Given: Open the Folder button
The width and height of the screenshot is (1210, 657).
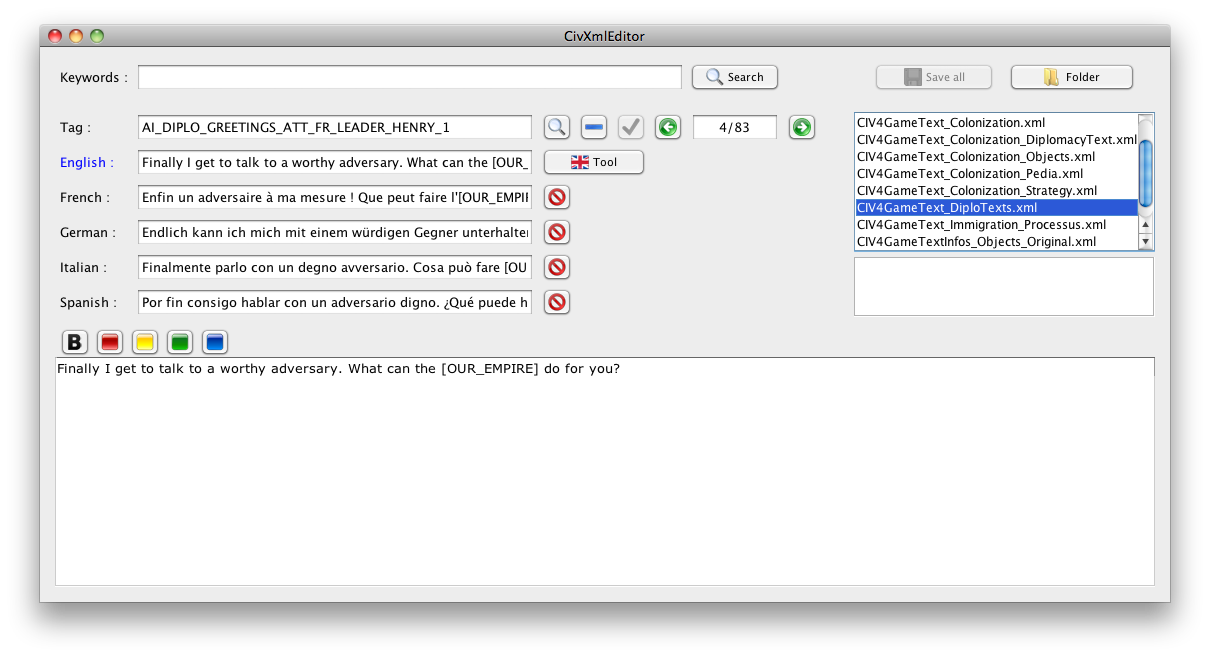Looking at the screenshot, I should pos(1072,77).
